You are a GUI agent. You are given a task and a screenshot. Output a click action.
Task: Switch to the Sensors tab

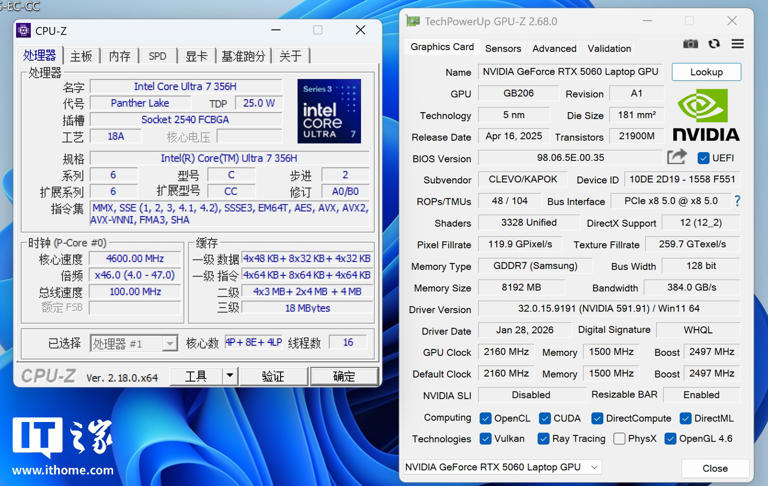pos(502,48)
